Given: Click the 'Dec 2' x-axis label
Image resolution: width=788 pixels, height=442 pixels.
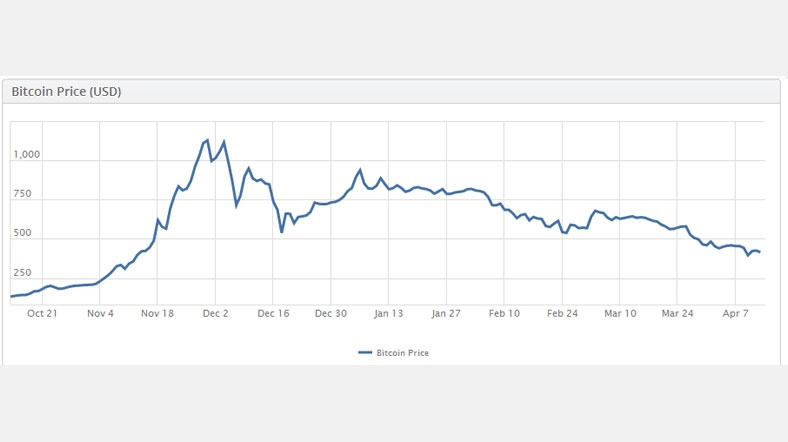Looking at the screenshot, I should (x=215, y=313).
